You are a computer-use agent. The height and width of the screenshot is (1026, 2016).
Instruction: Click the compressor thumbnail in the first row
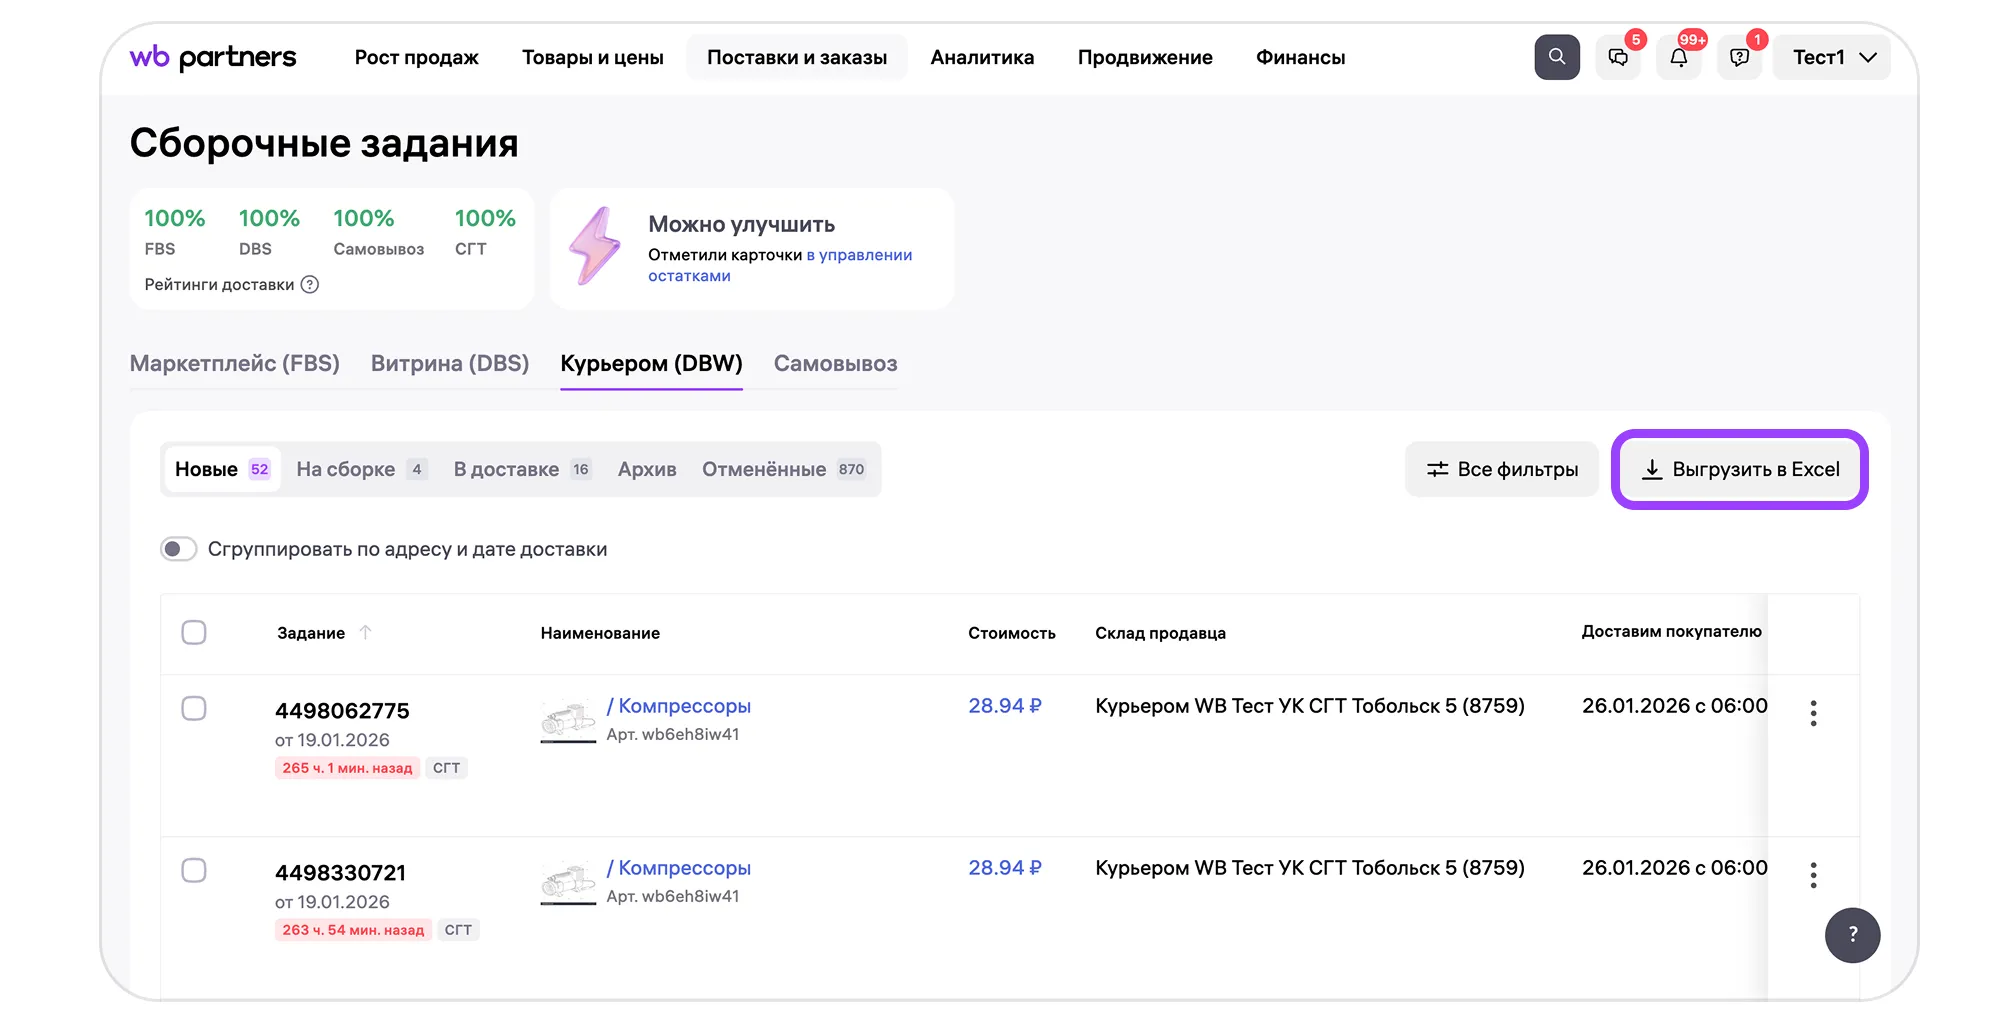pyautogui.click(x=568, y=719)
